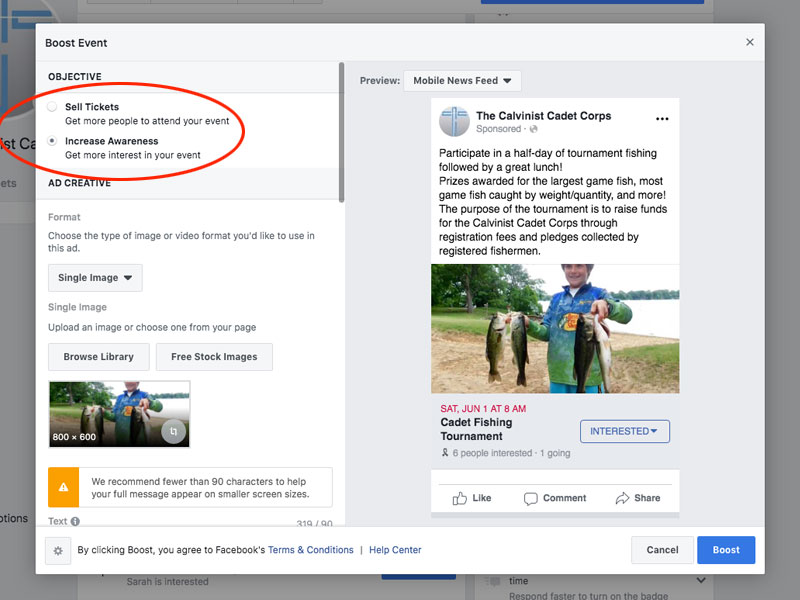Select the Sell Tickets objective
This screenshot has height=600, width=800.
coord(52,107)
